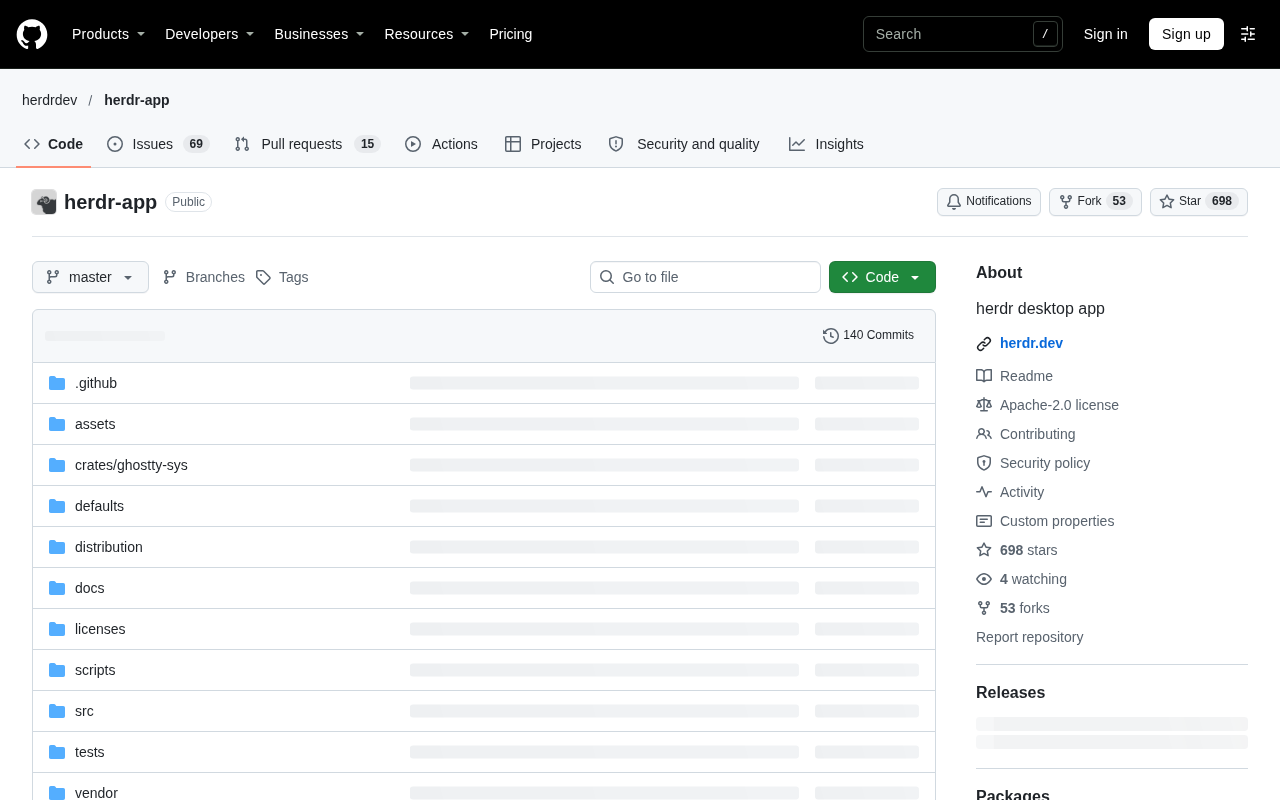Click the folder icon beside distribution
1280x800 pixels.
click(57, 547)
